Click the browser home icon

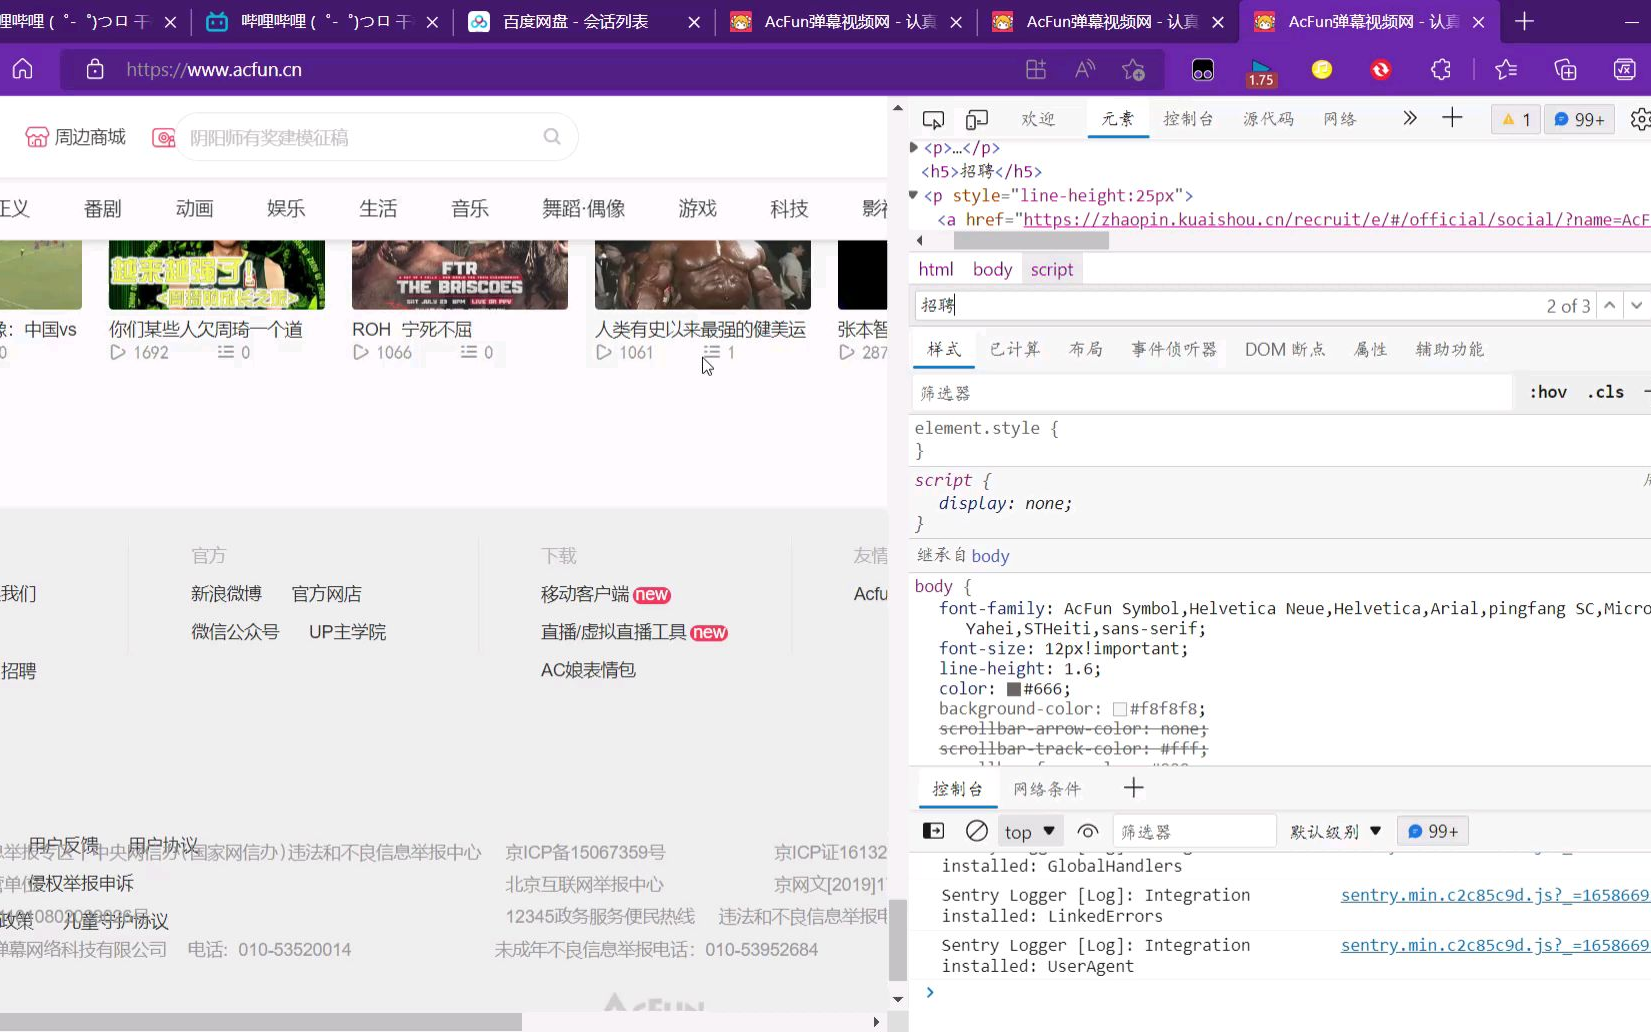point(22,69)
